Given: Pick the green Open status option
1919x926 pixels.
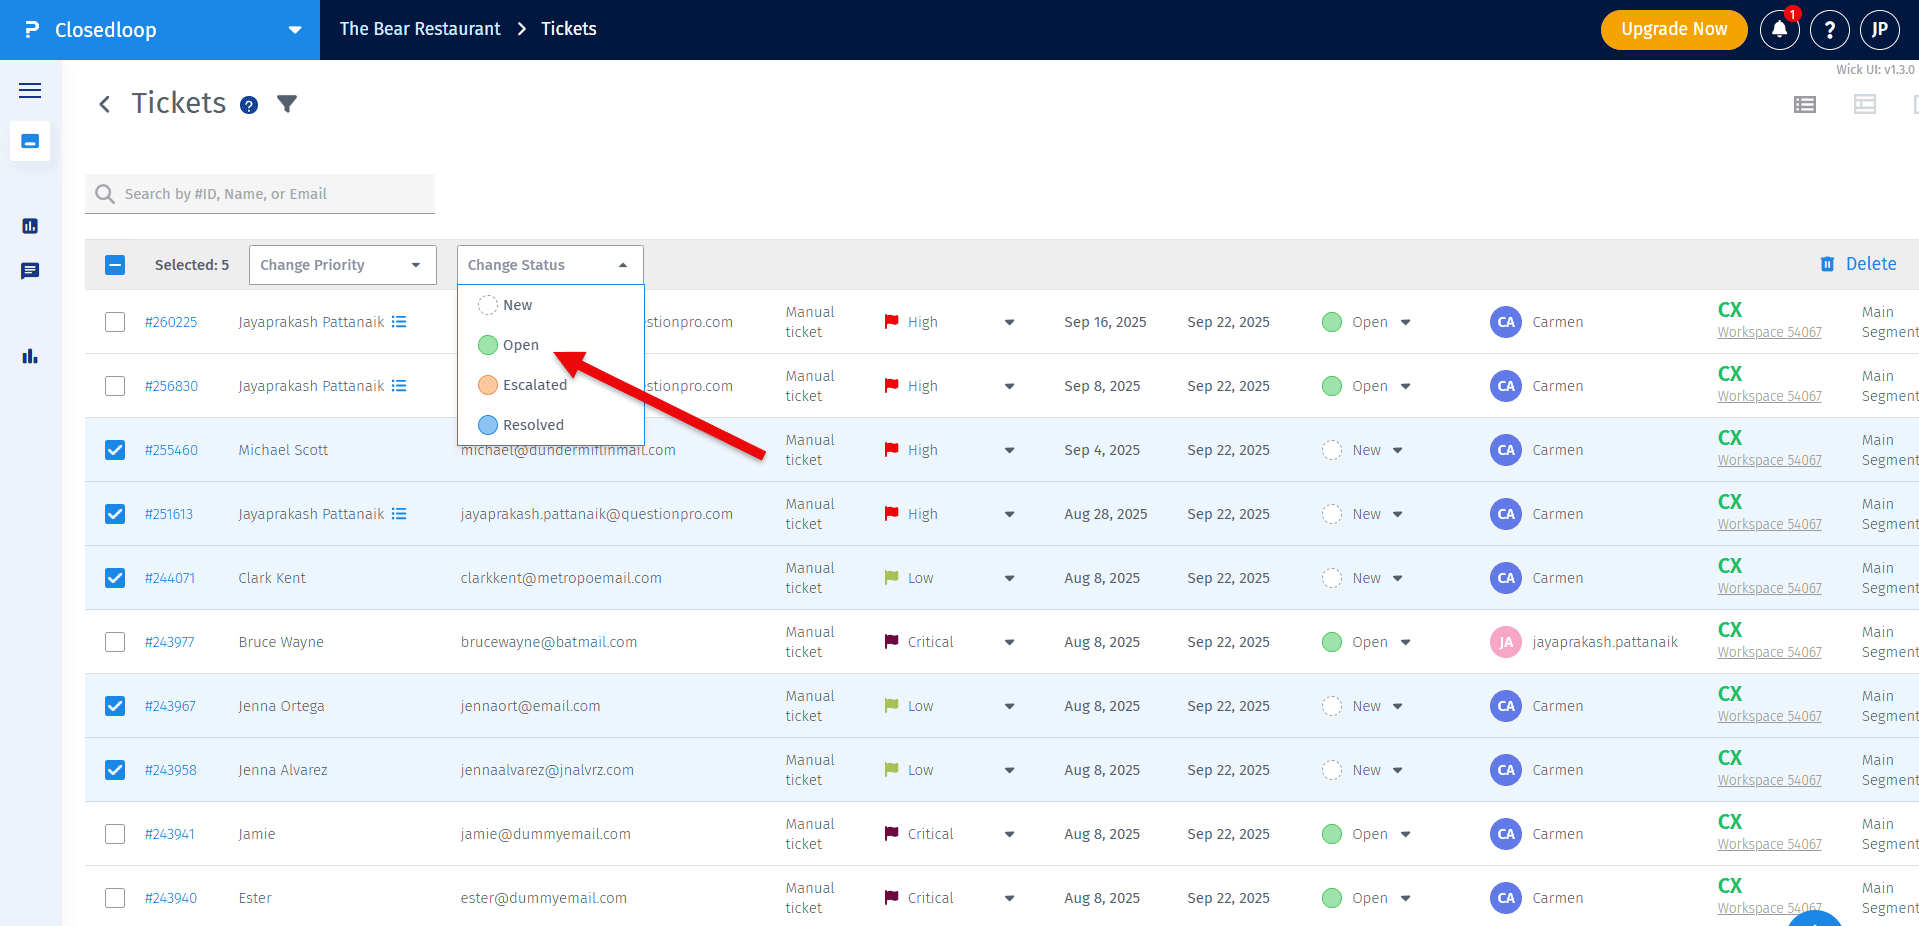Looking at the screenshot, I should pyautogui.click(x=520, y=345).
